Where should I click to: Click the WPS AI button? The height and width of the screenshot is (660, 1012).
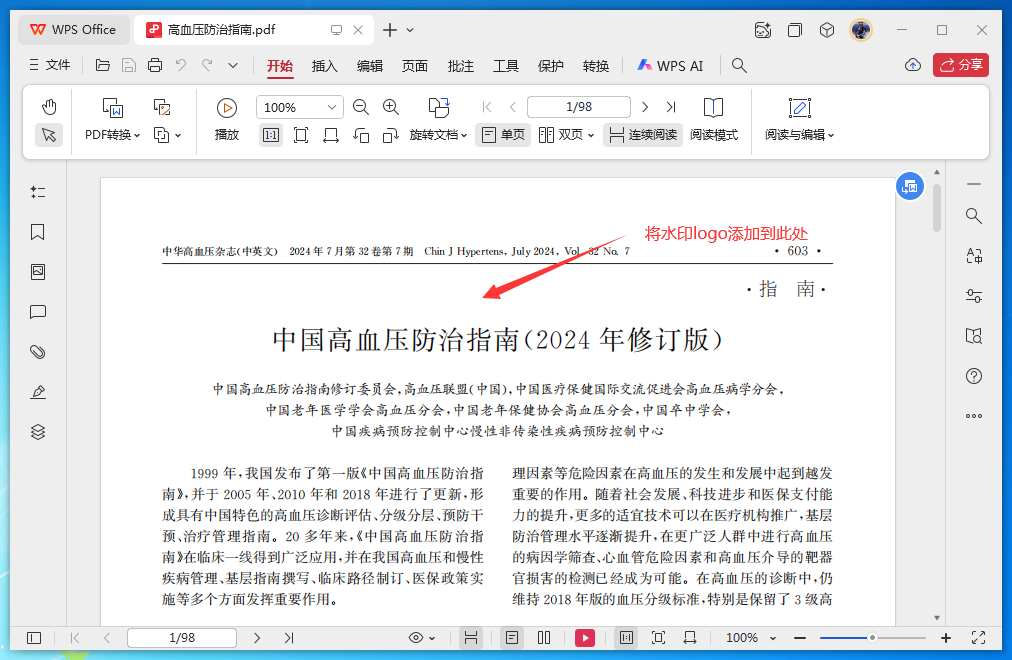click(669, 66)
